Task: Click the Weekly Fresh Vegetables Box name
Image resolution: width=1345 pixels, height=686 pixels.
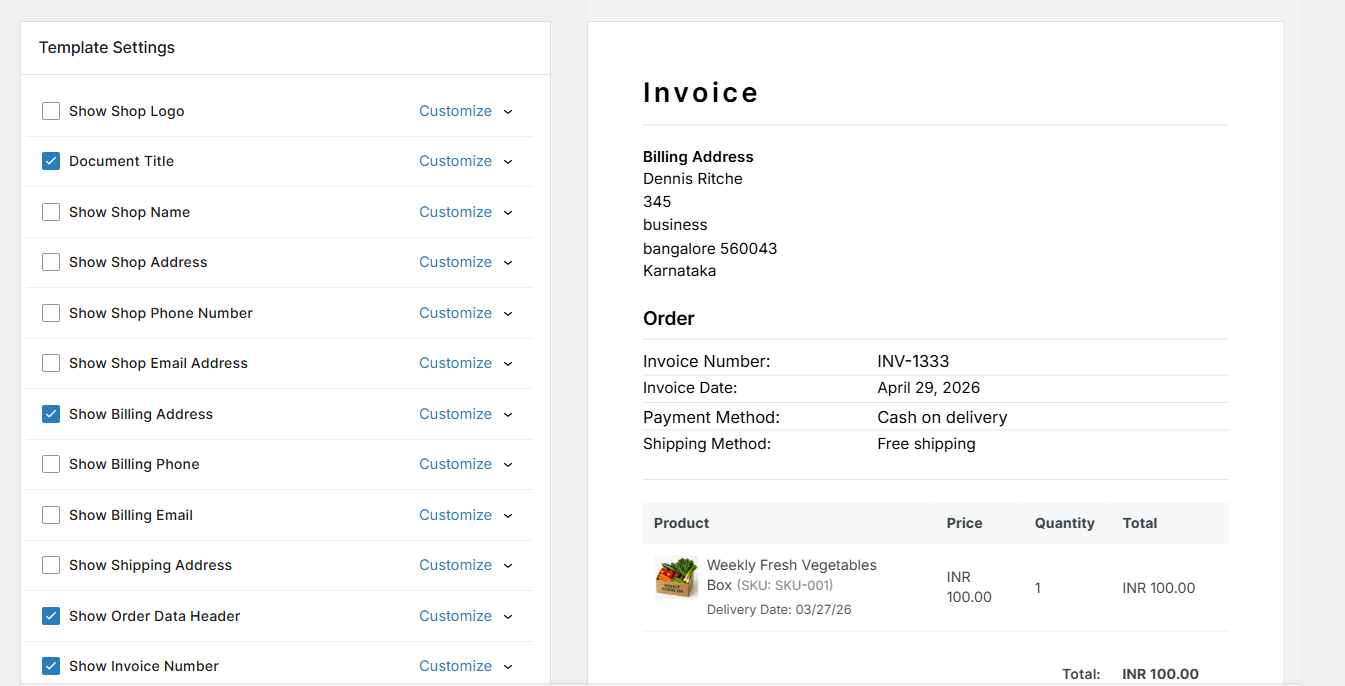Action: [x=792, y=575]
